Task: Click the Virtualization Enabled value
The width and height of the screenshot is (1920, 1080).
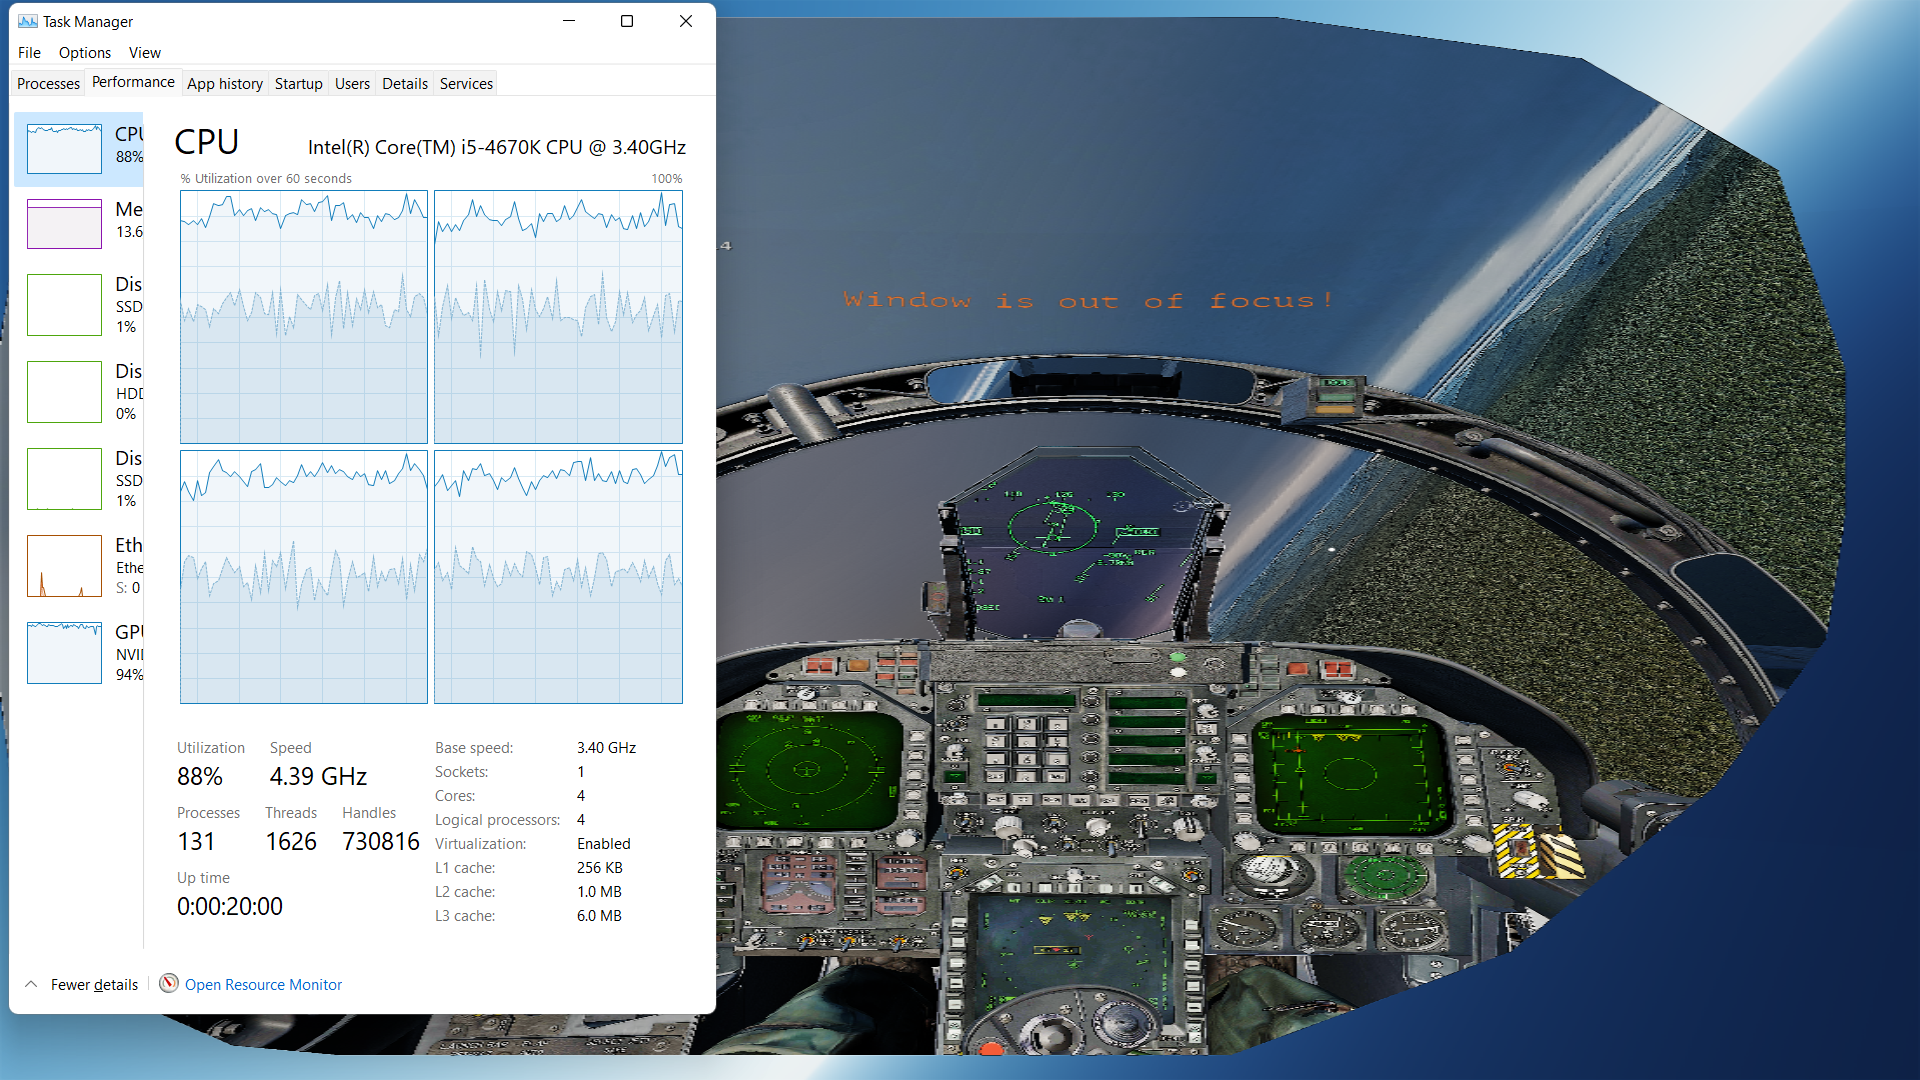Action: [604, 844]
